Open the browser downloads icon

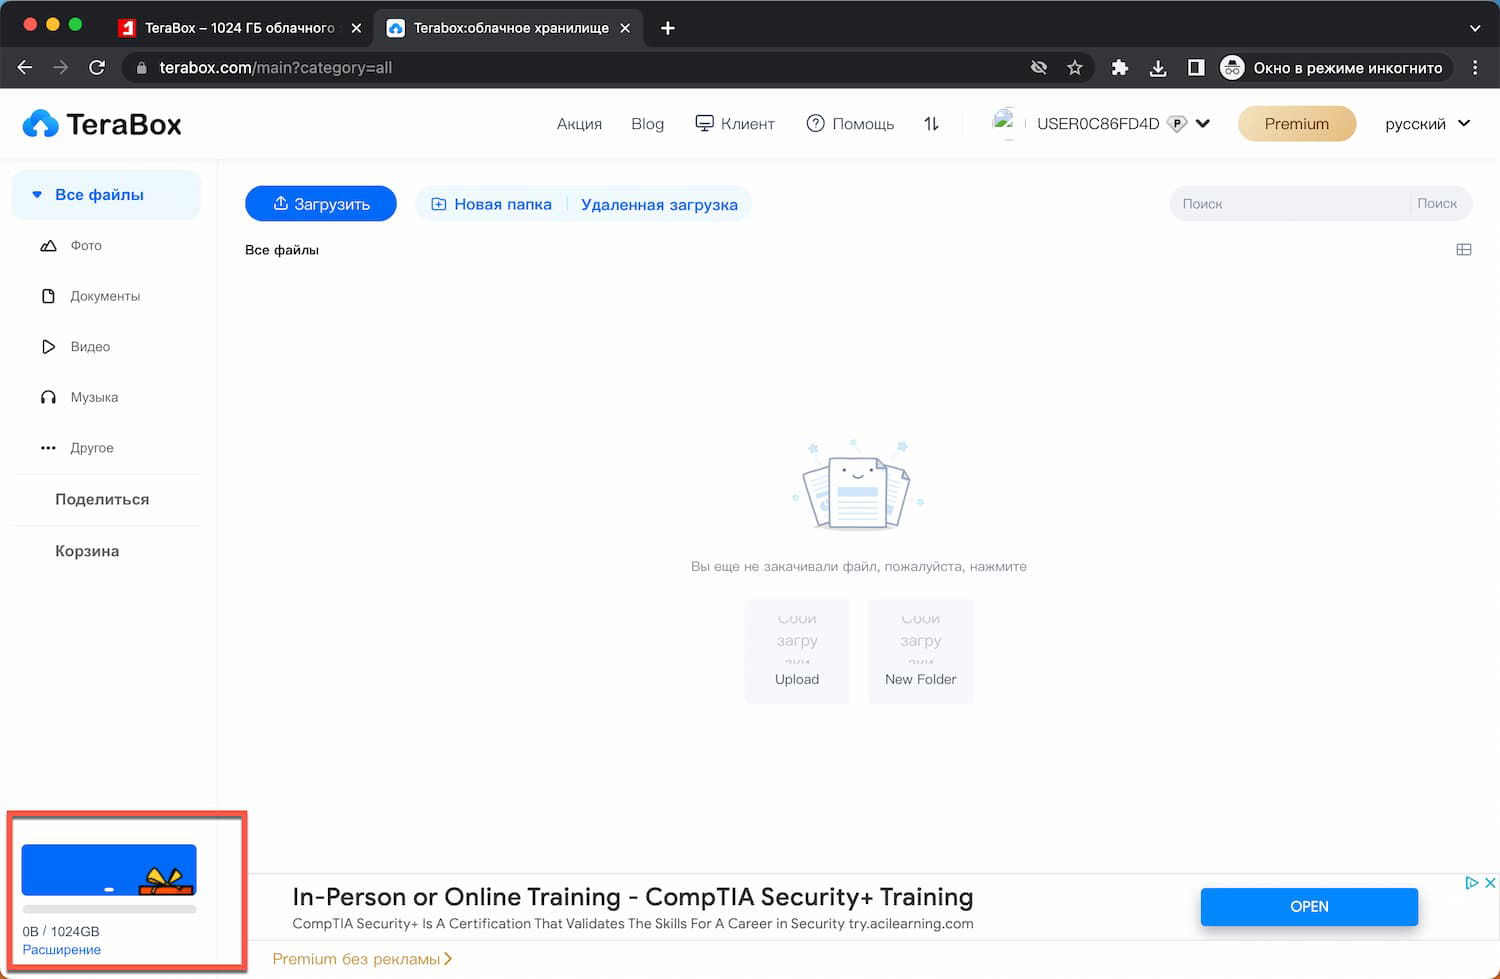tap(1158, 67)
